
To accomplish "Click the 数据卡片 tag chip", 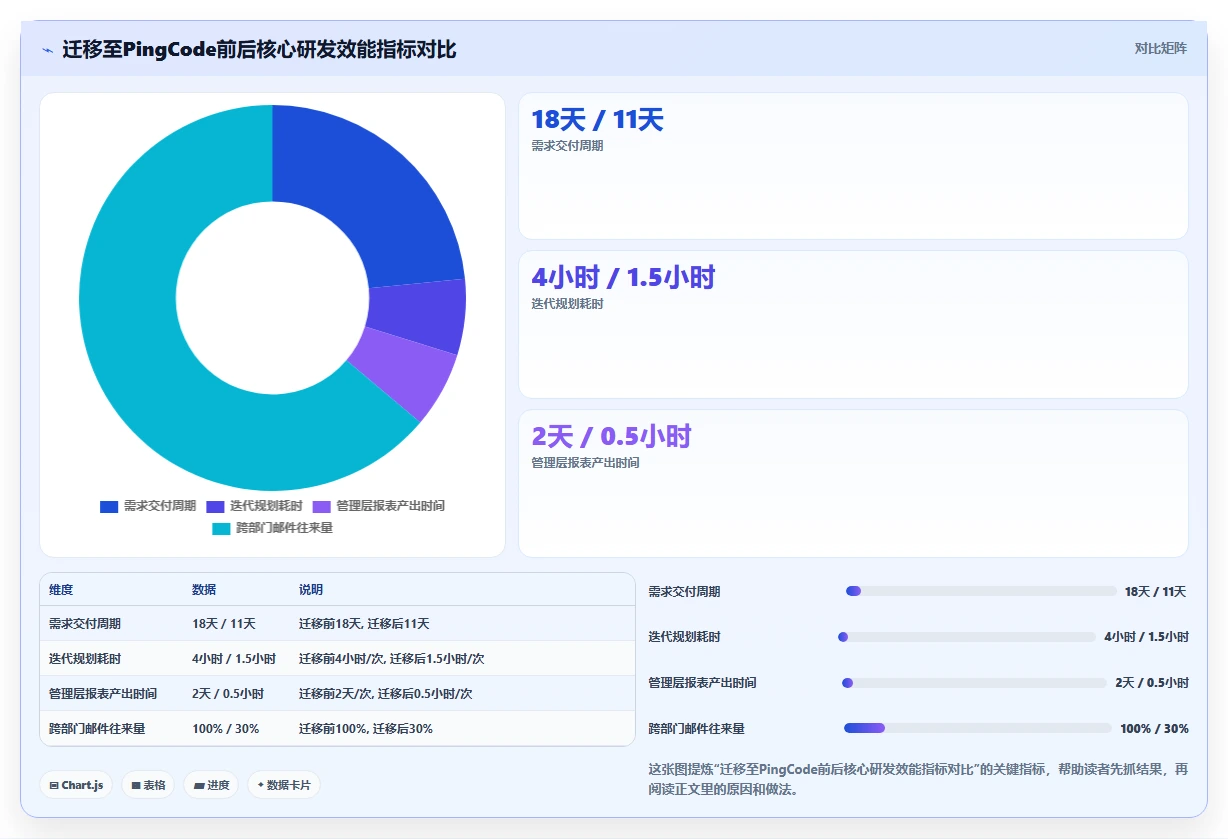I will pos(284,785).
